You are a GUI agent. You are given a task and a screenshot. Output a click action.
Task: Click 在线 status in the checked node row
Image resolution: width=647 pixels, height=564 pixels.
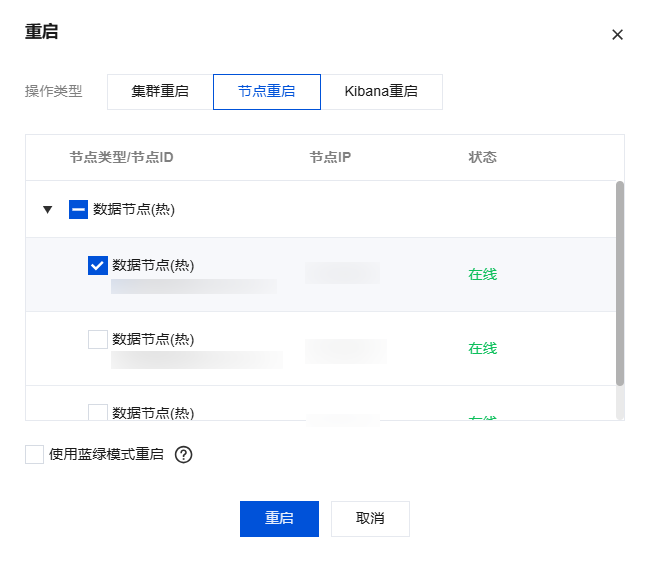point(483,275)
